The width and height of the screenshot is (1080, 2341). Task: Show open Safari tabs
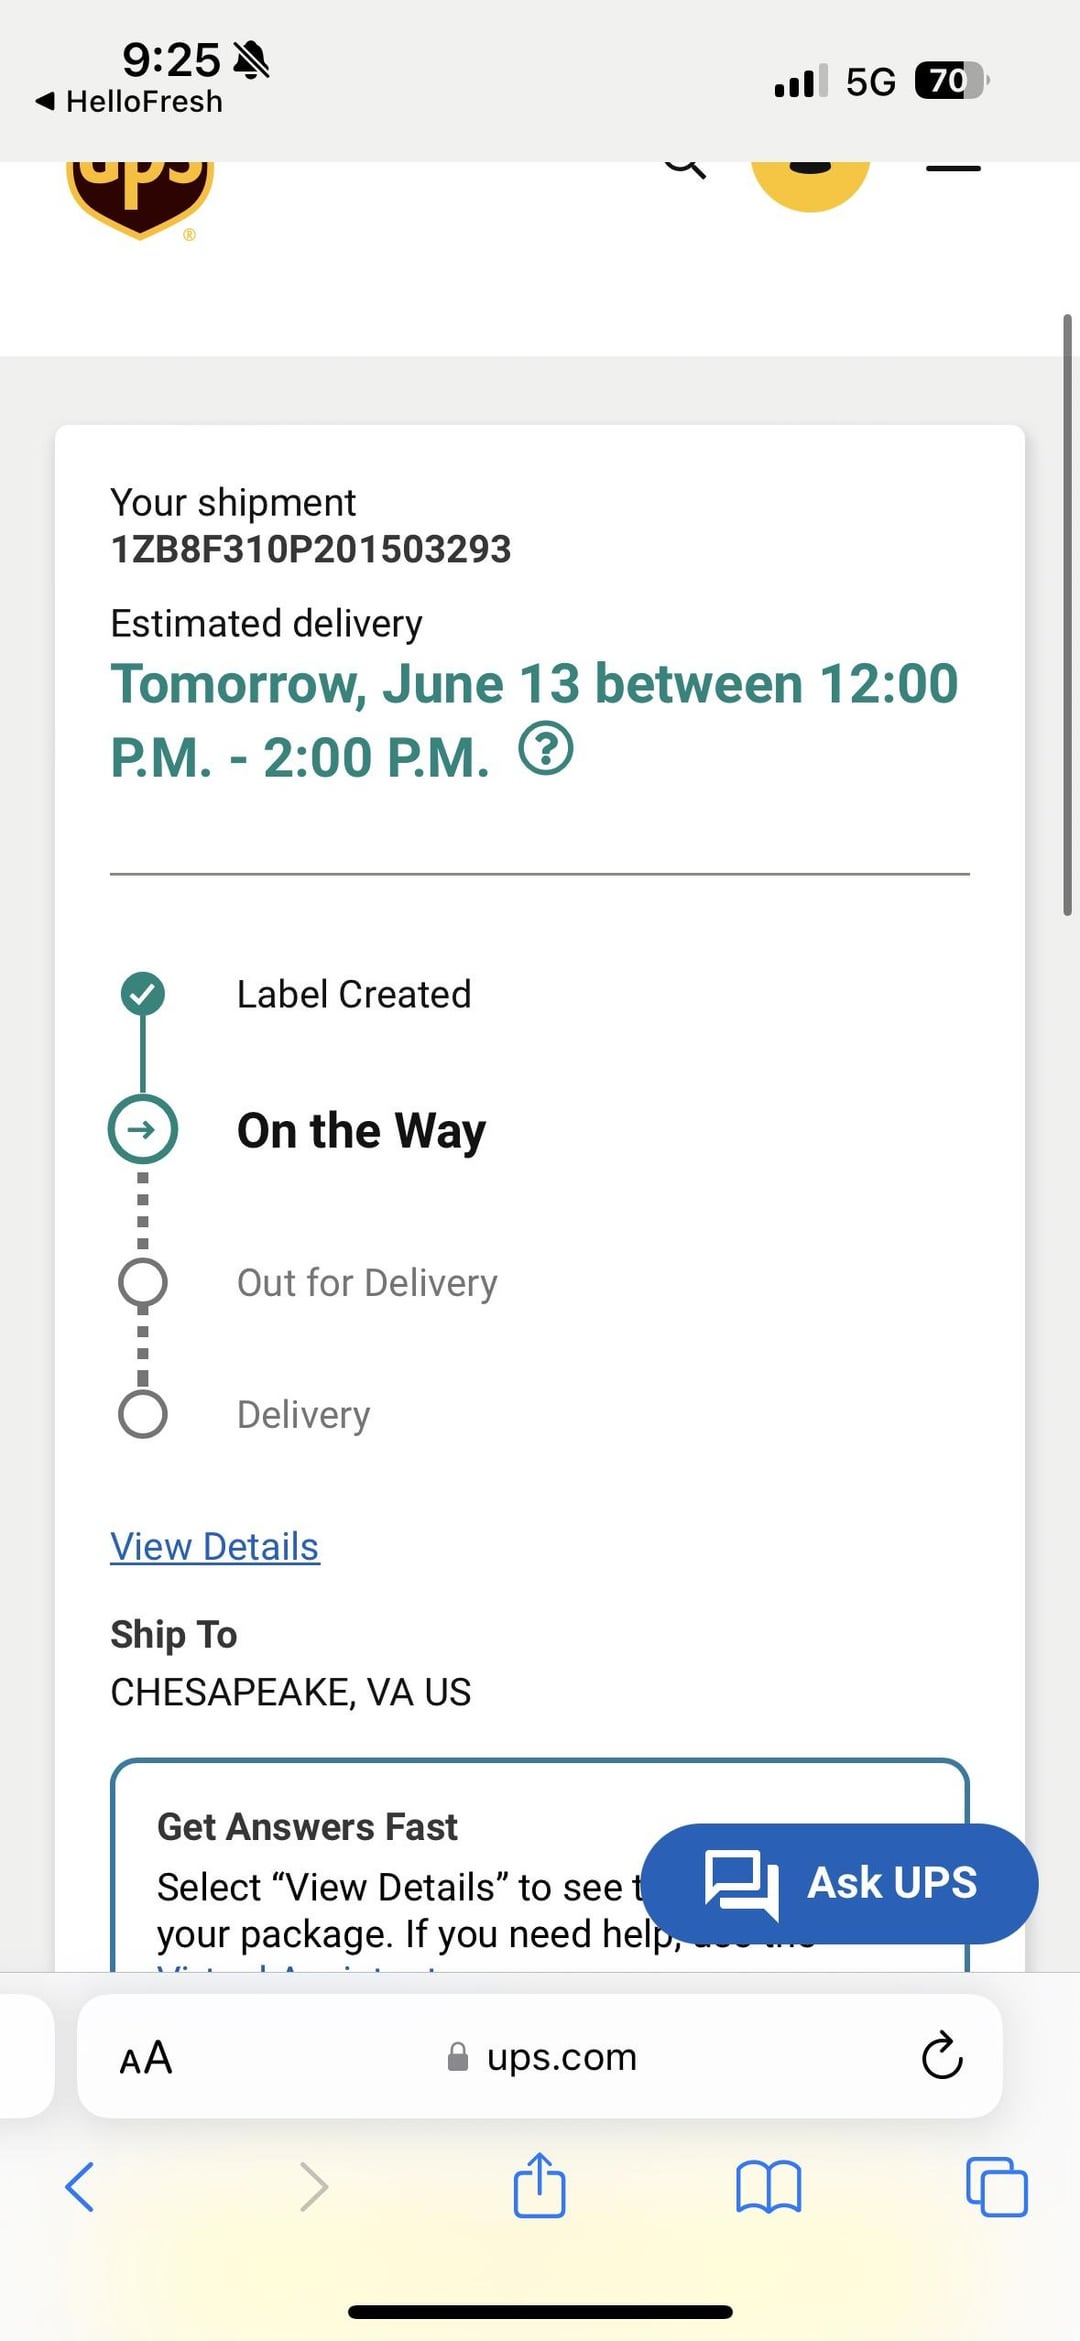996,2187
